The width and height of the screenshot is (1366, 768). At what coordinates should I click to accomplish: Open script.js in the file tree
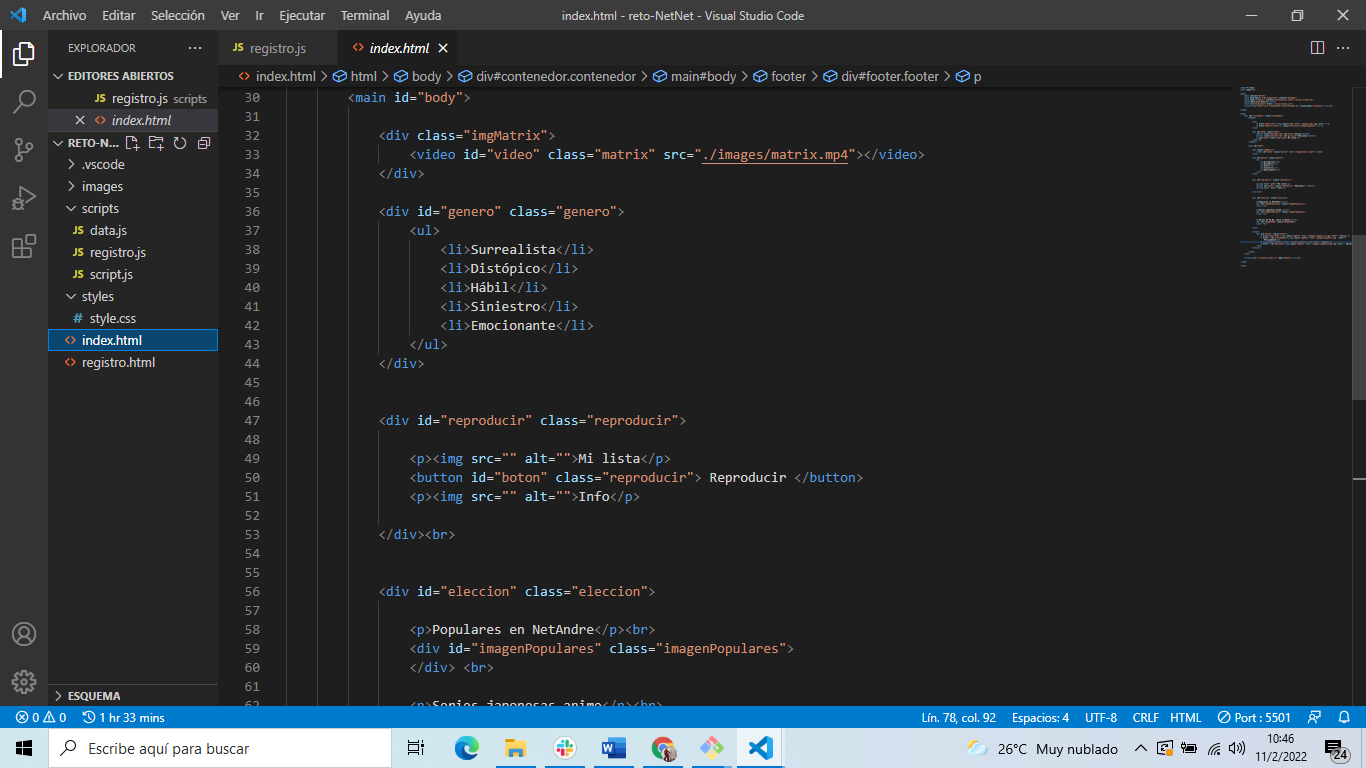(x=133, y=274)
